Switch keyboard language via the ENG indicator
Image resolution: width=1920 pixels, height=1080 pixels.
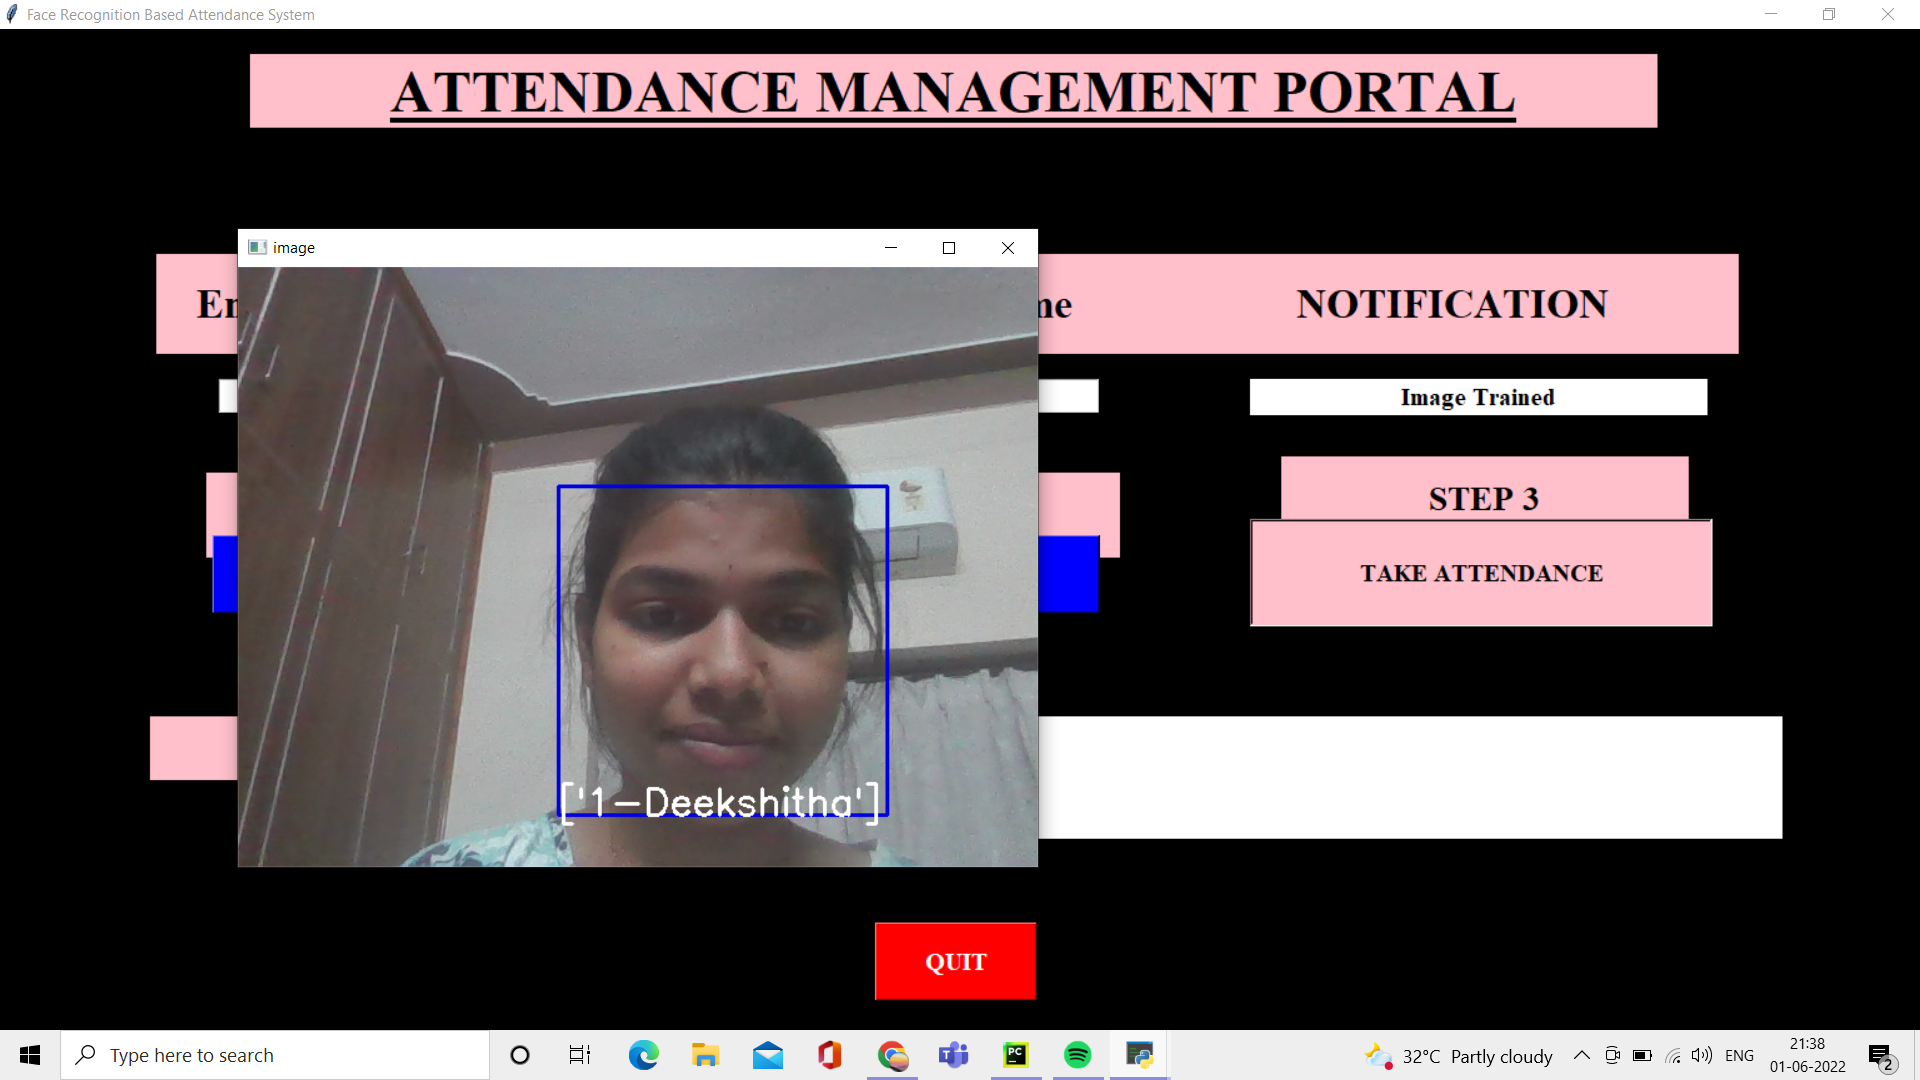(1741, 1055)
